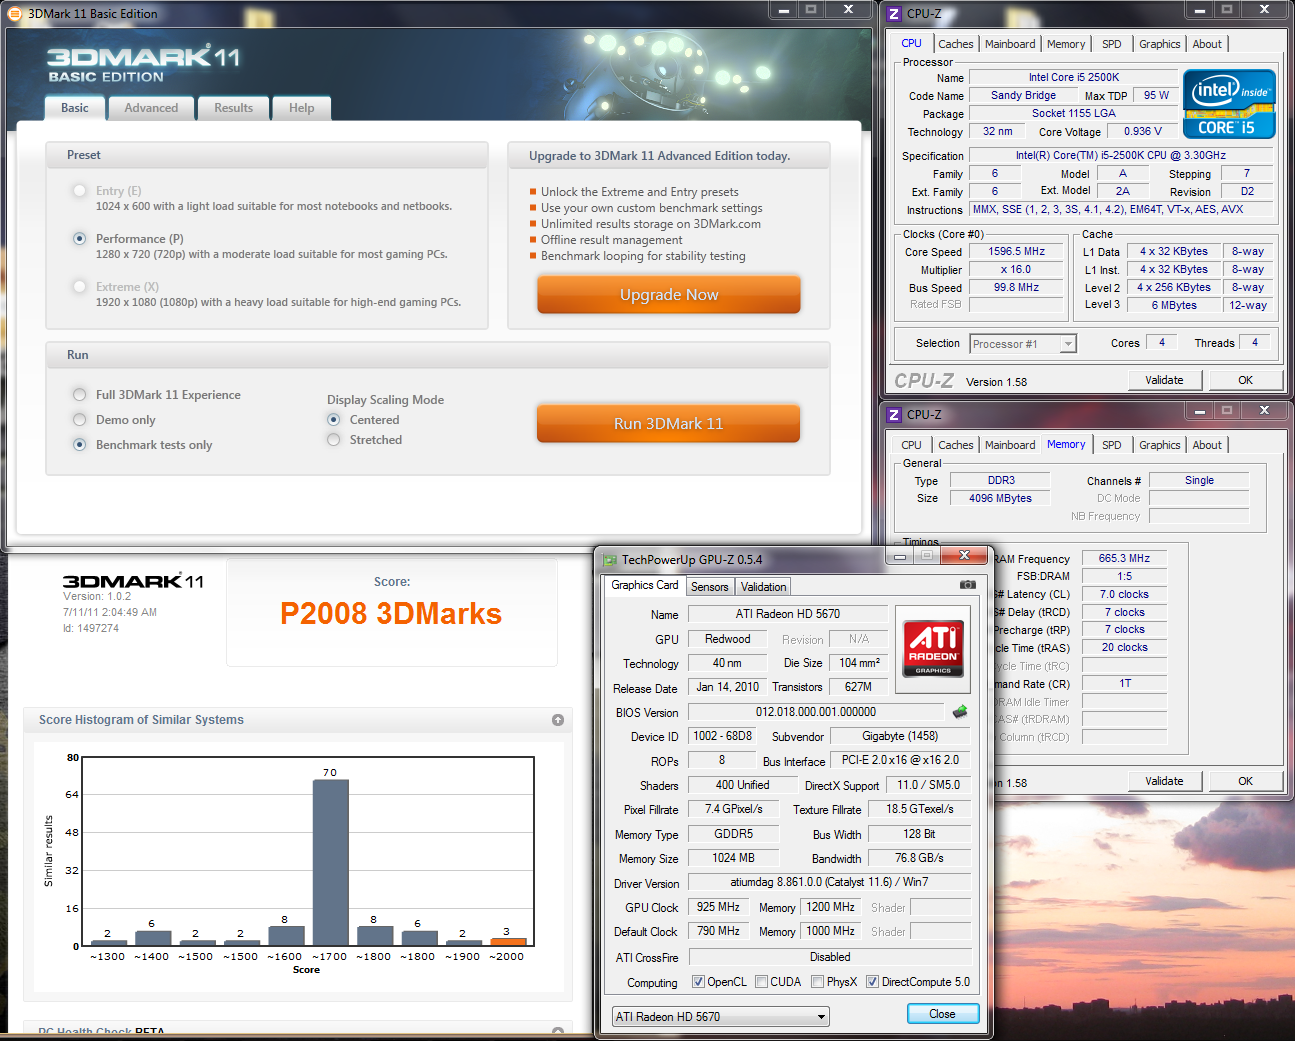This screenshot has width=1295, height=1041.
Task: Choose Benchmark tests only option
Action: pos(79,445)
